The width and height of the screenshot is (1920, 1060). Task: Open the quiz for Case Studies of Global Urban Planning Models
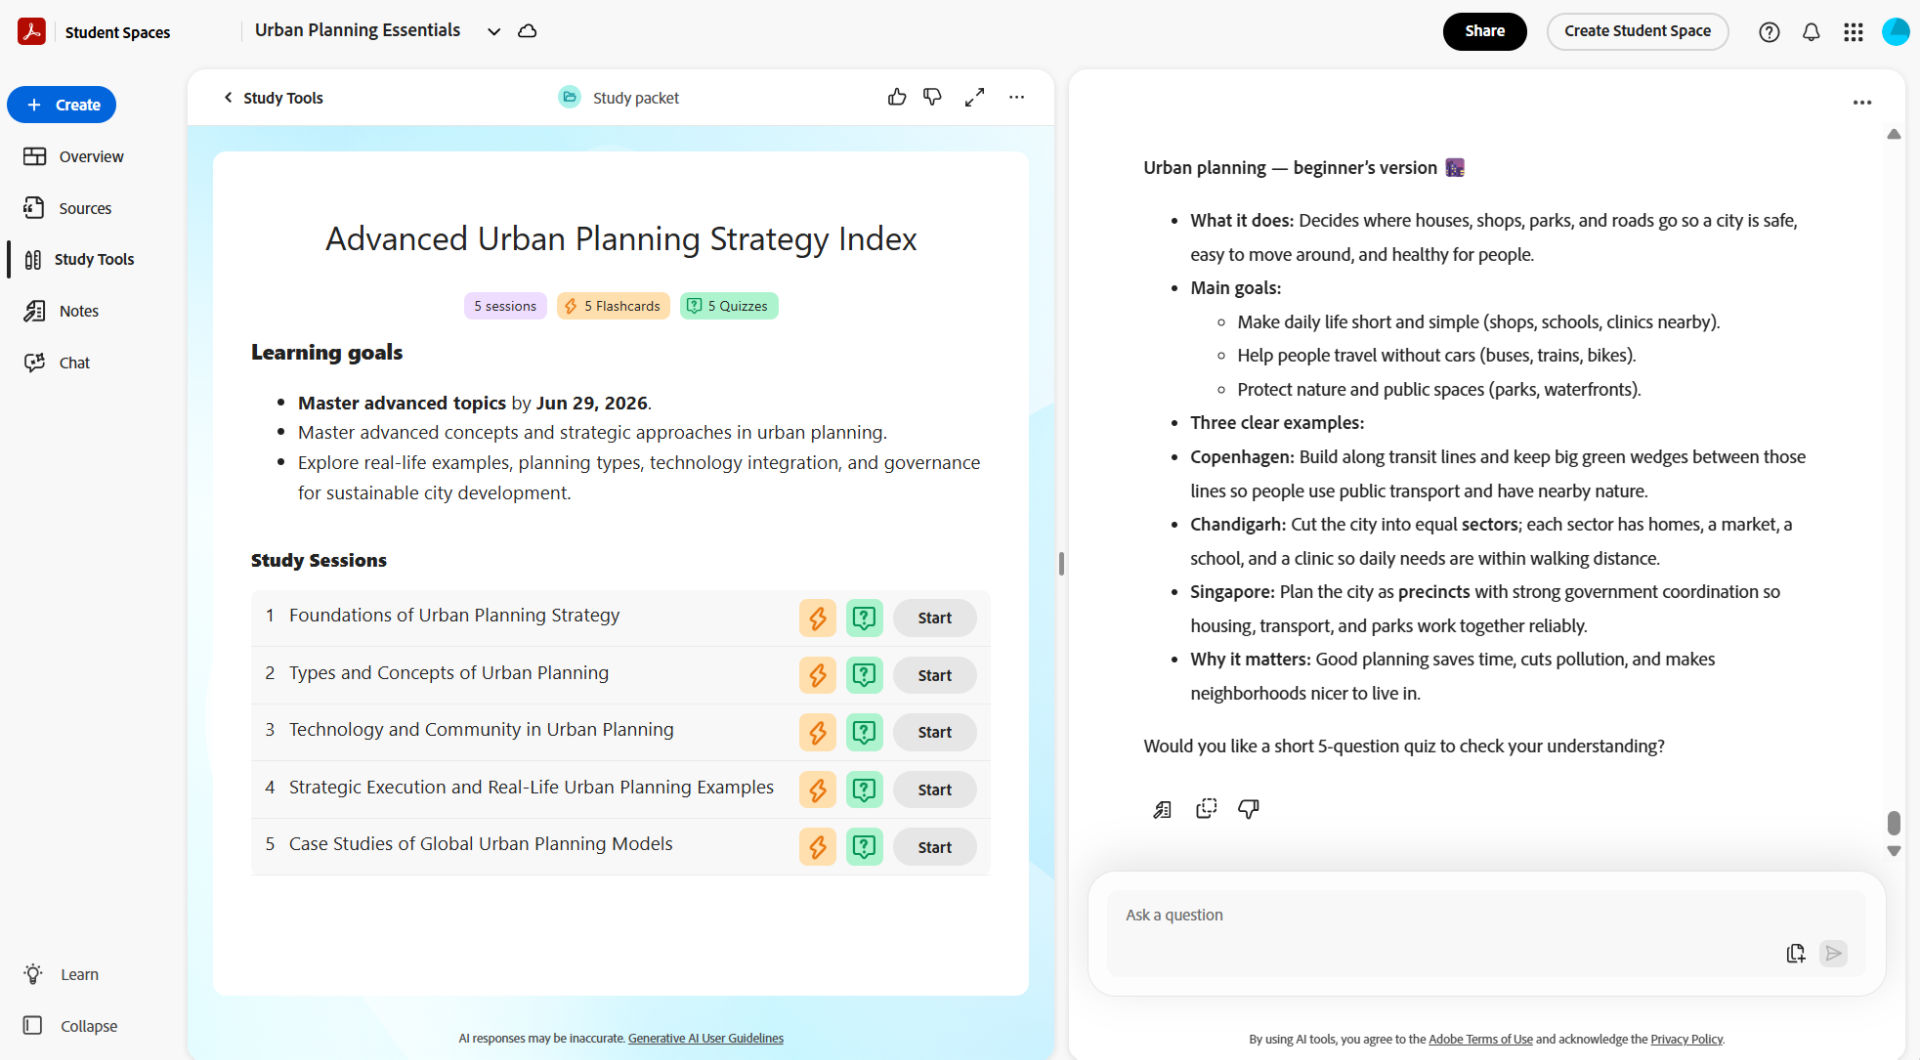pyautogui.click(x=864, y=846)
